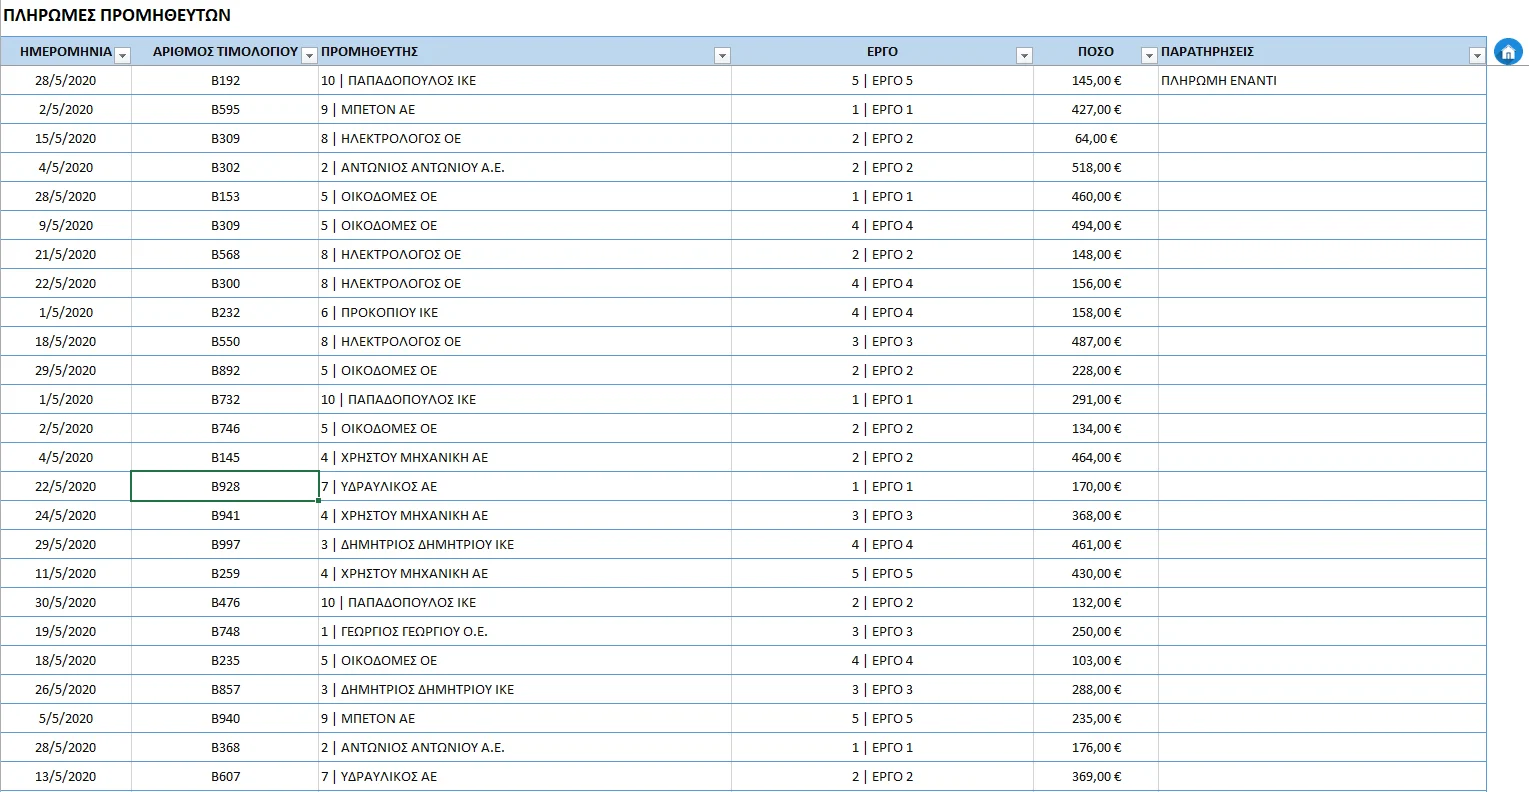Select invoice B309 dated 15/5/2020
The image size is (1529, 792).
[x=225, y=138]
